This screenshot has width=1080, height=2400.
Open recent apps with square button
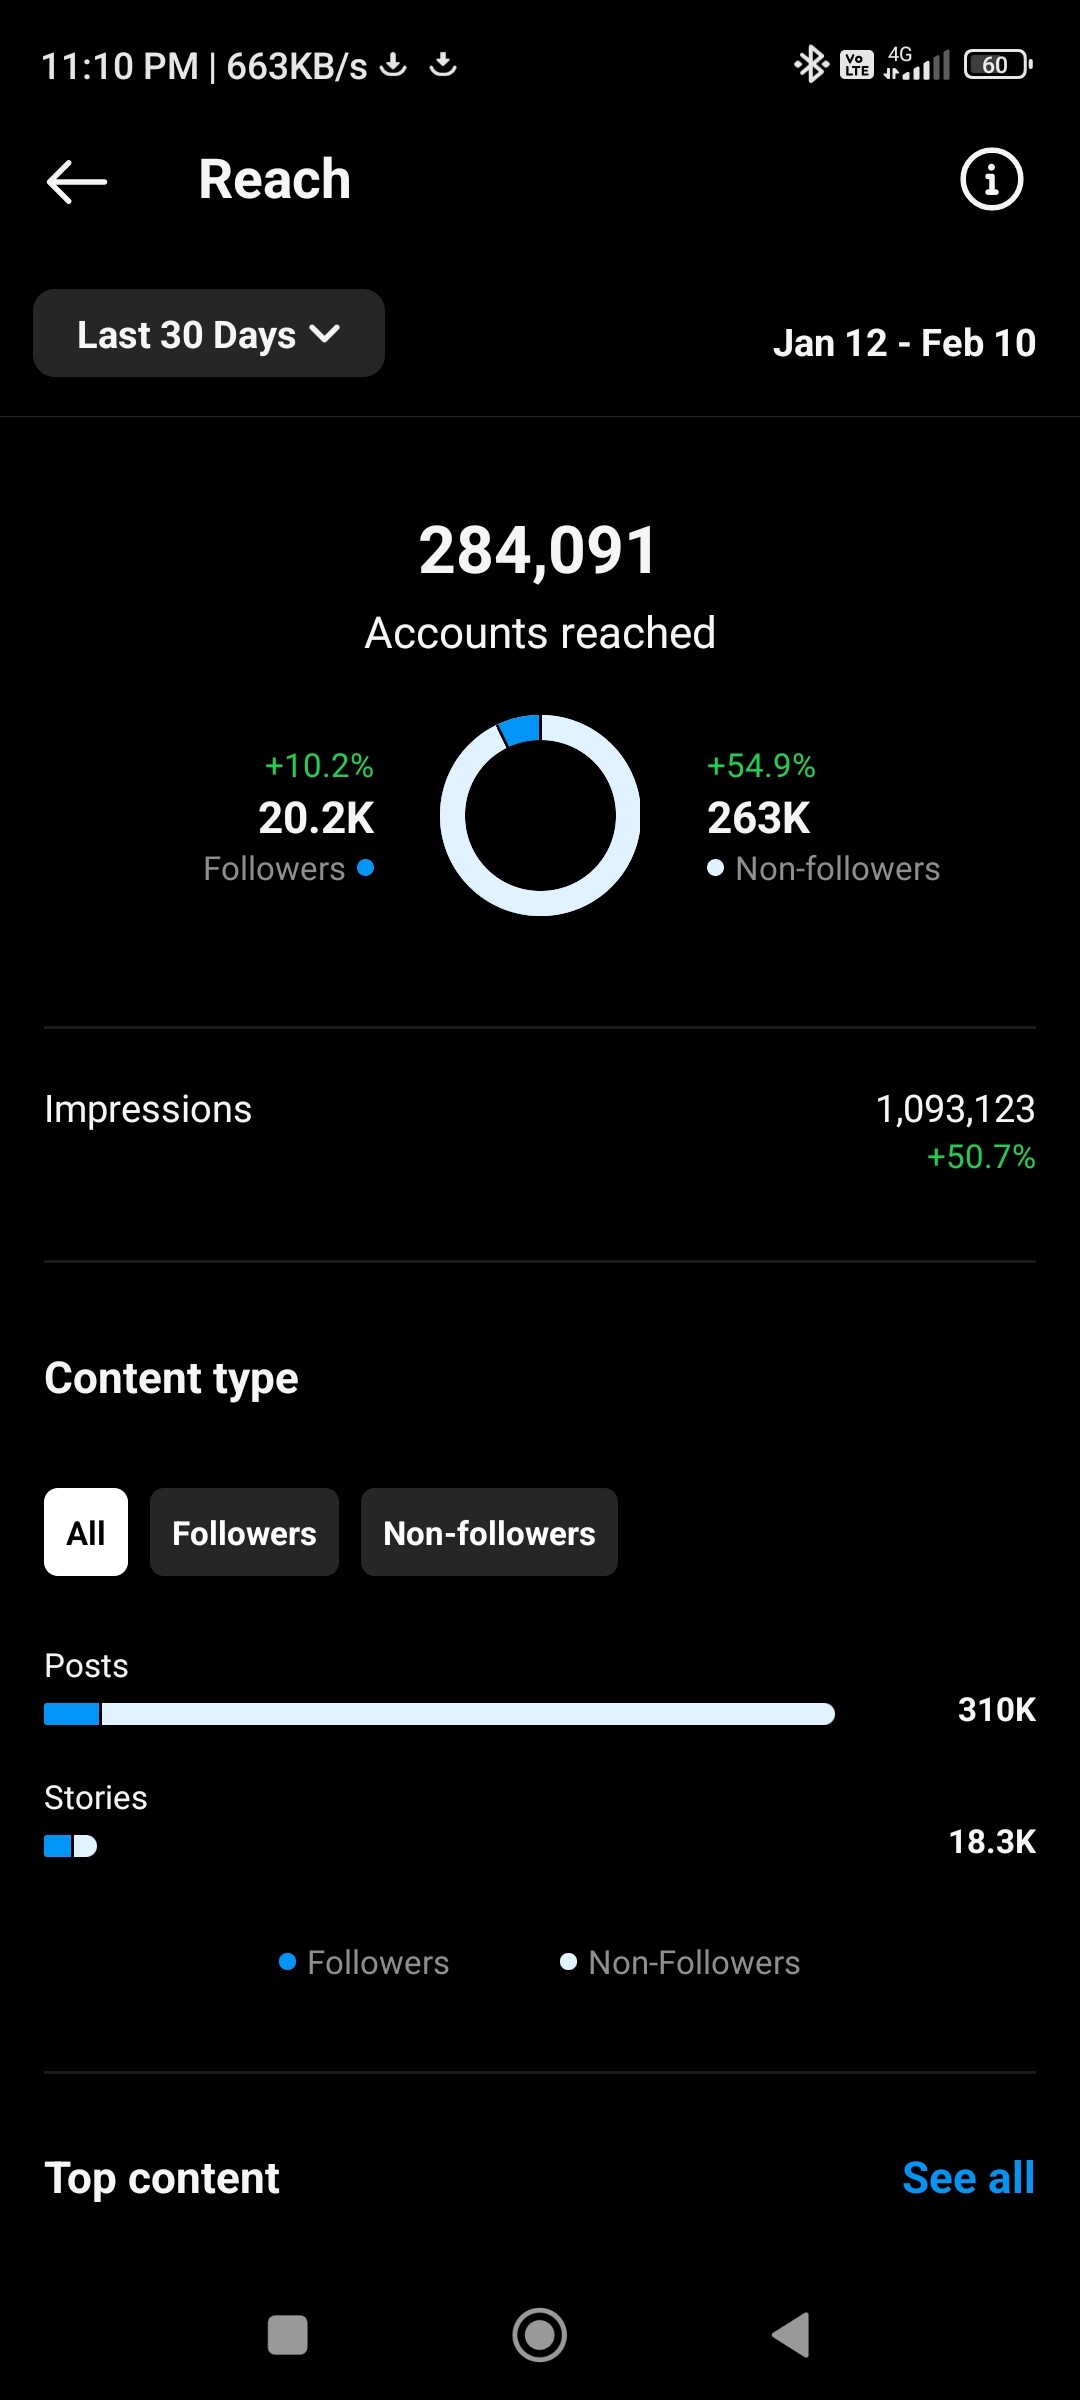tap(288, 2336)
